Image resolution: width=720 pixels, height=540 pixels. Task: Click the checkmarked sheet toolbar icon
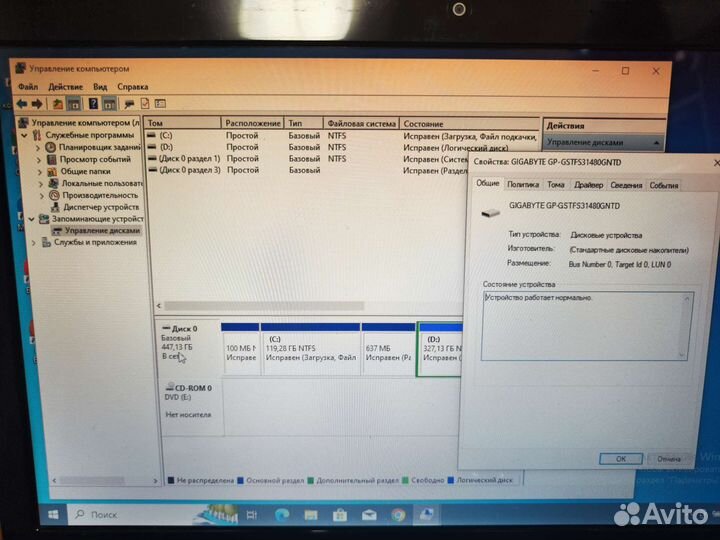[x=145, y=104]
